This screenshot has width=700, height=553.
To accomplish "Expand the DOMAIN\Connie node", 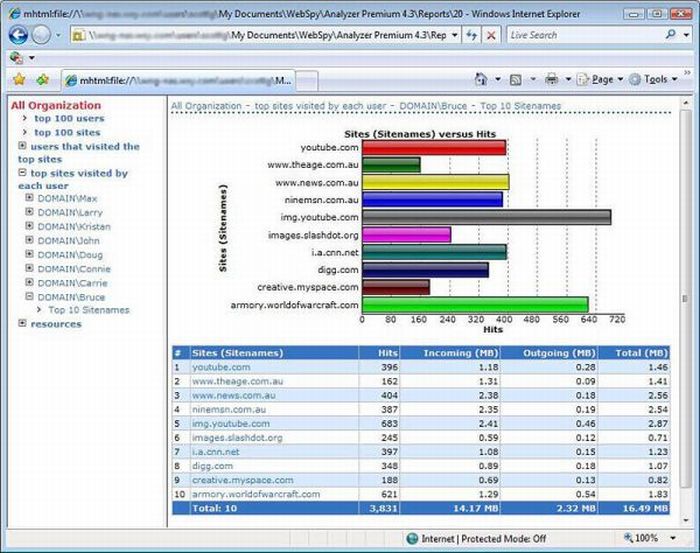I will [x=29, y=268].
